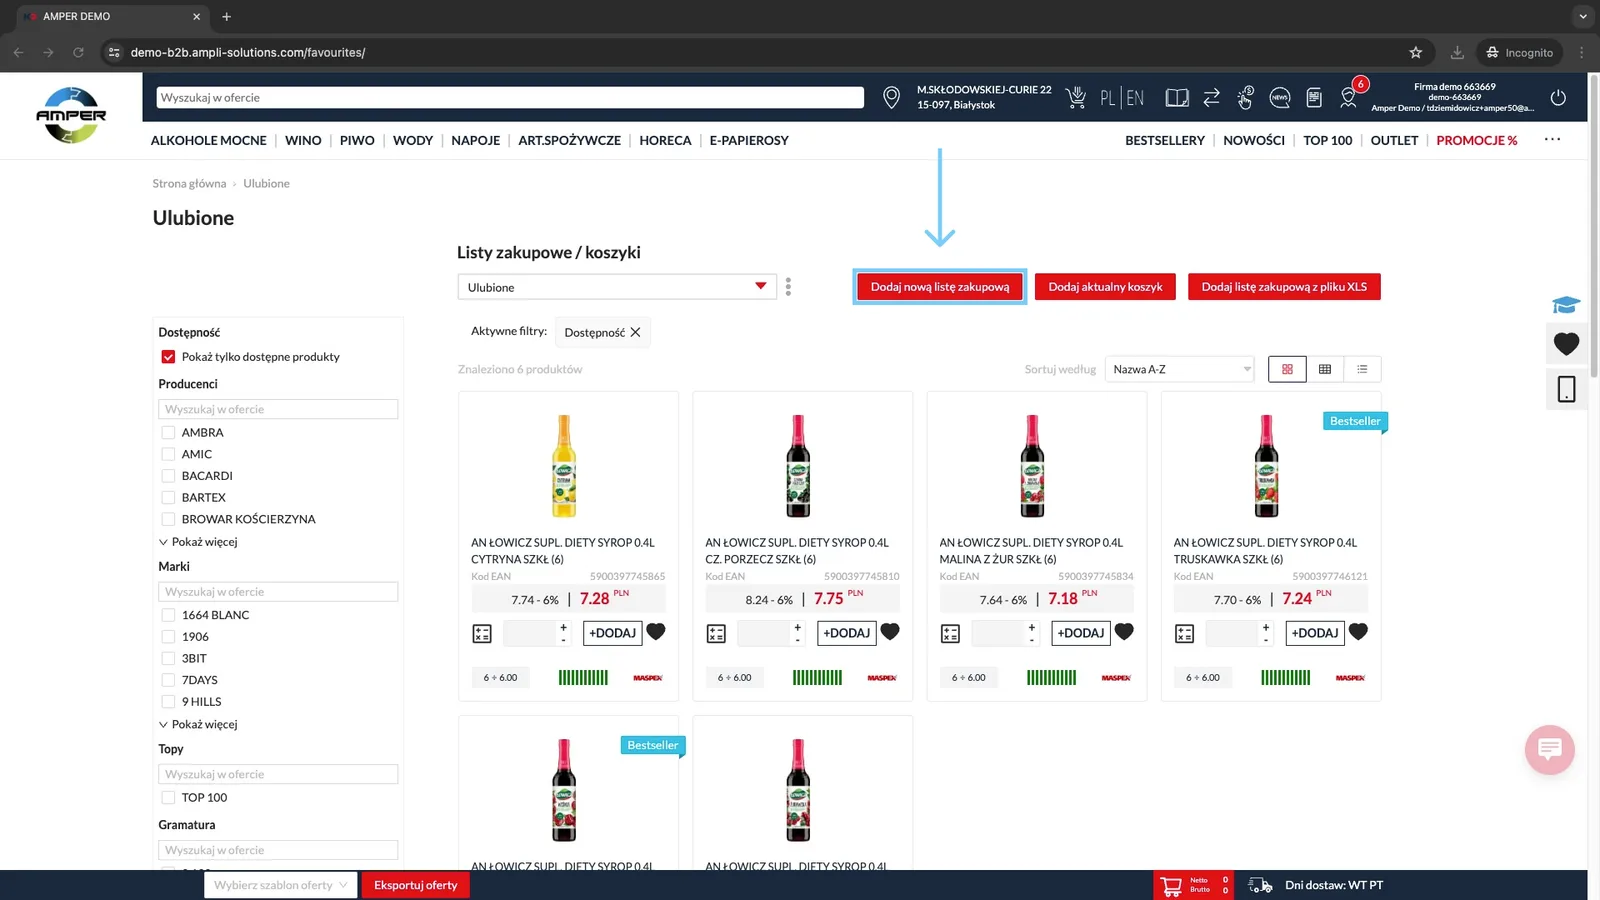Click 'Dodaj nową listę zakupową' button

(940, 287)
